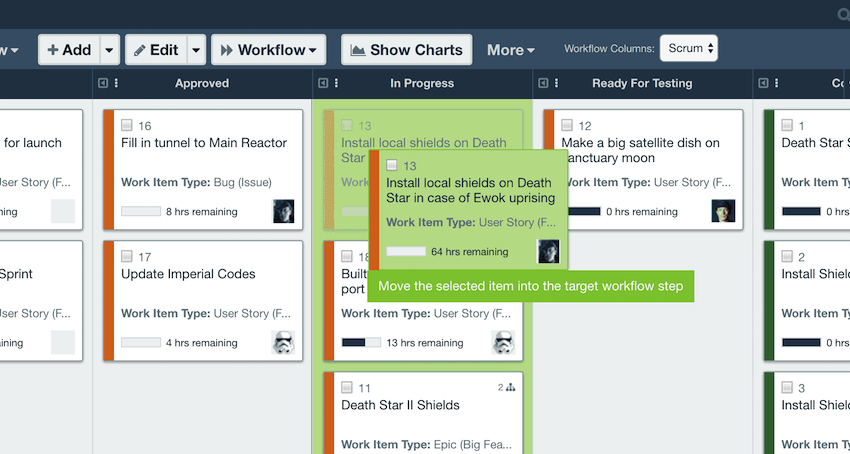Open the Workflow Columns Scrum selector
This screenshot has height=454, width=850.
(688, 48)
